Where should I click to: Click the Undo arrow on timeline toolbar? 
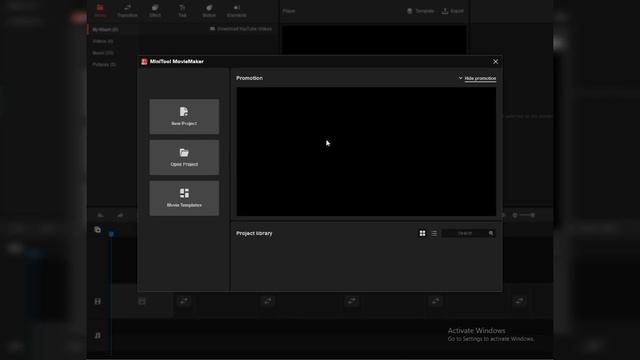tap(100, 215)
